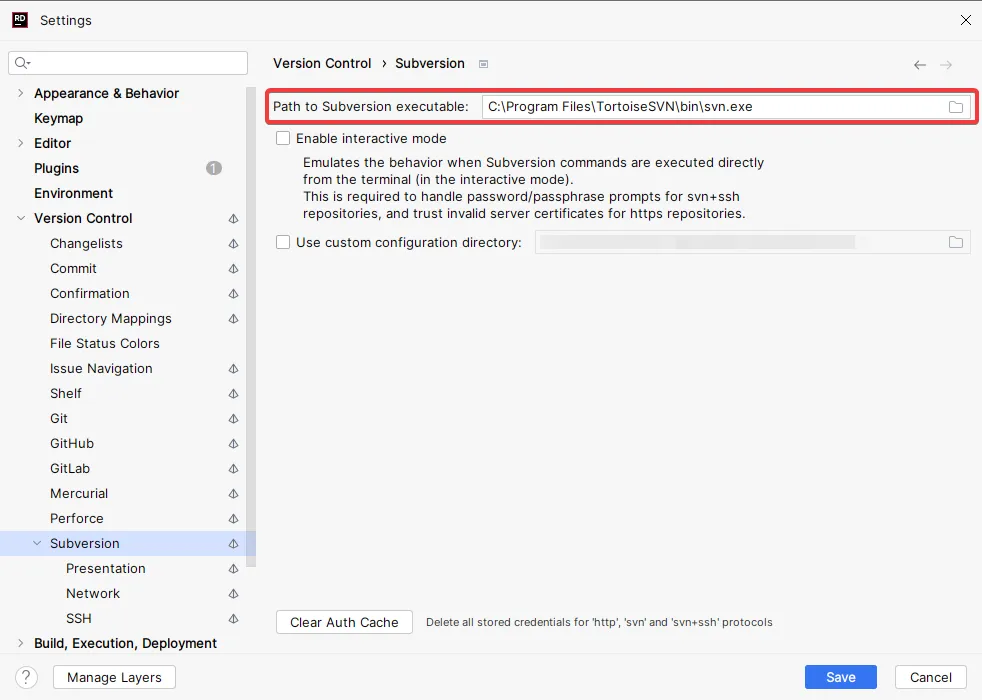The image size is (982, 700).
Task: Expand the Appearance & Behavior section
Action: click(x=20, y=93)
